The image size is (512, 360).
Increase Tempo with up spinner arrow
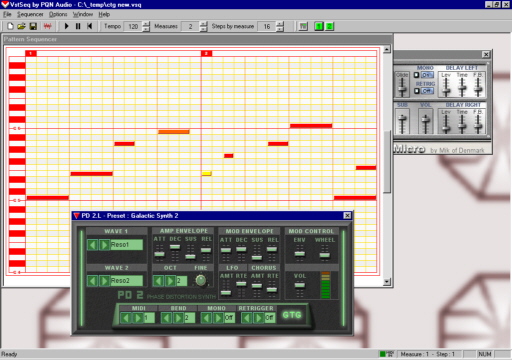coord(146,24)
